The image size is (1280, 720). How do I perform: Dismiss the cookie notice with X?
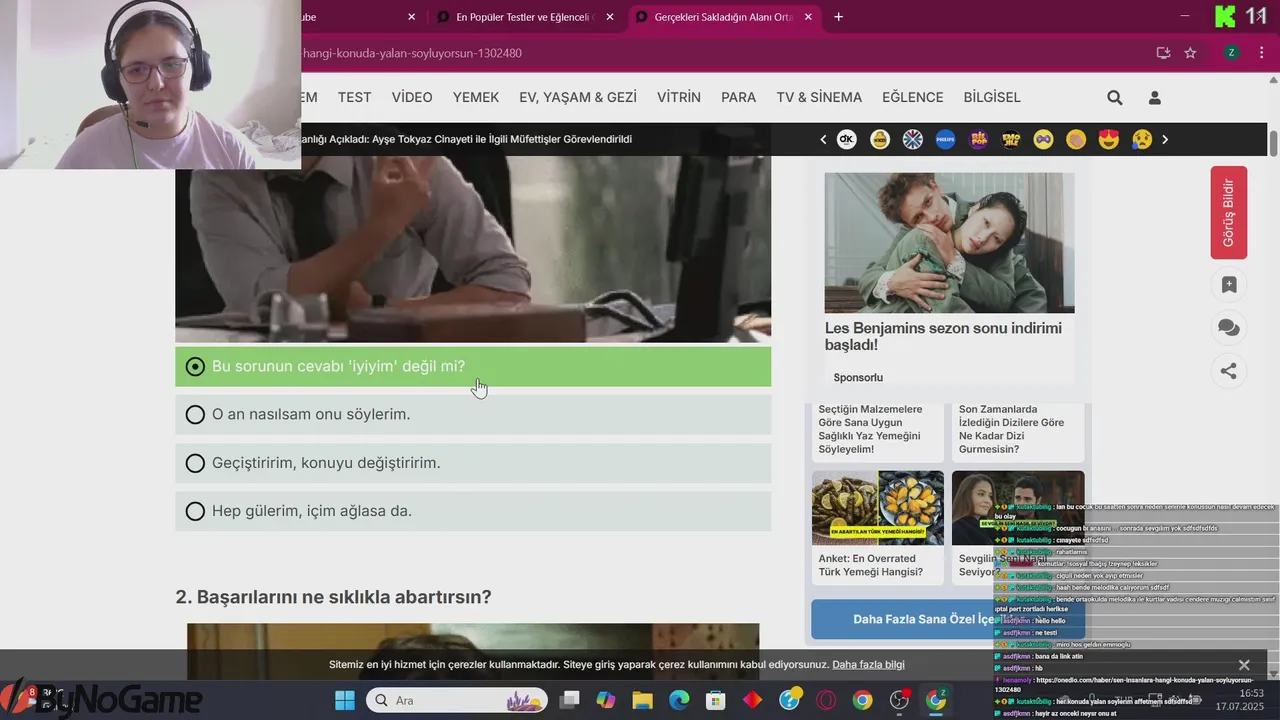1244,665
